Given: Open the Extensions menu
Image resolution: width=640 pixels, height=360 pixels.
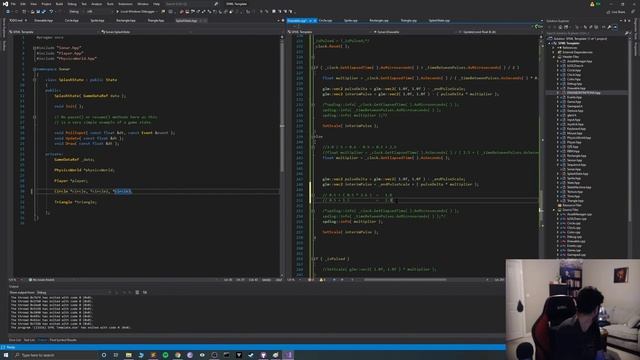Looking at the screenshot, I should point(125,4).
